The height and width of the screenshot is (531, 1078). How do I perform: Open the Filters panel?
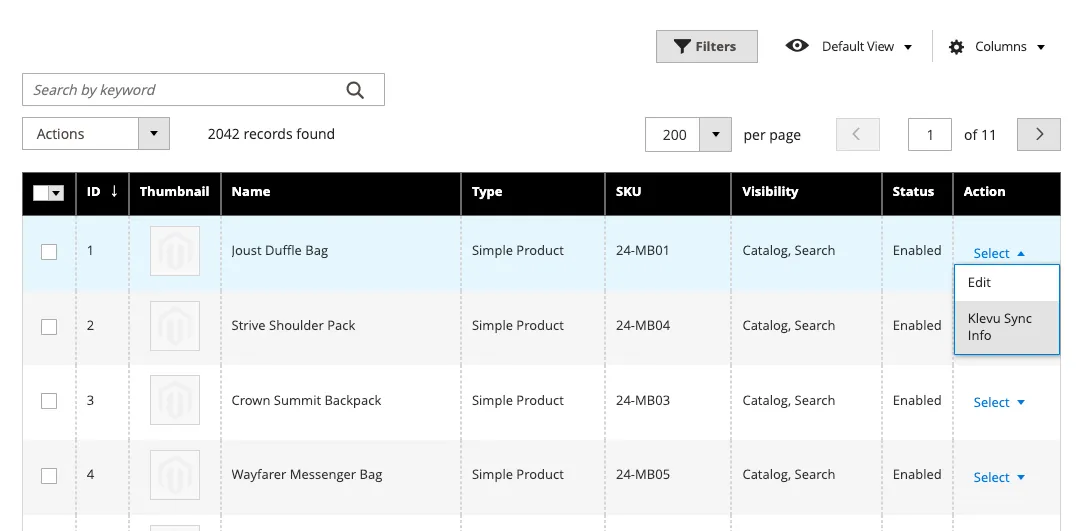(x=707, y=46)
